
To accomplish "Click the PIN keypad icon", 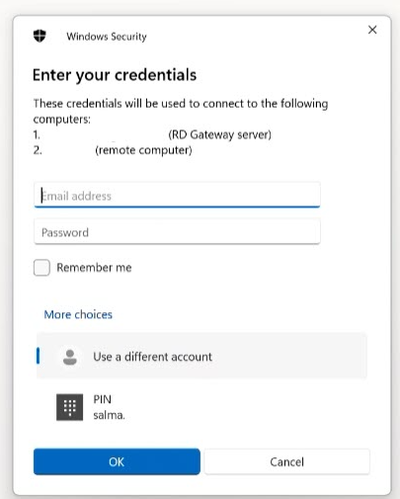I will pyautogui.click(x=70, y=407).
